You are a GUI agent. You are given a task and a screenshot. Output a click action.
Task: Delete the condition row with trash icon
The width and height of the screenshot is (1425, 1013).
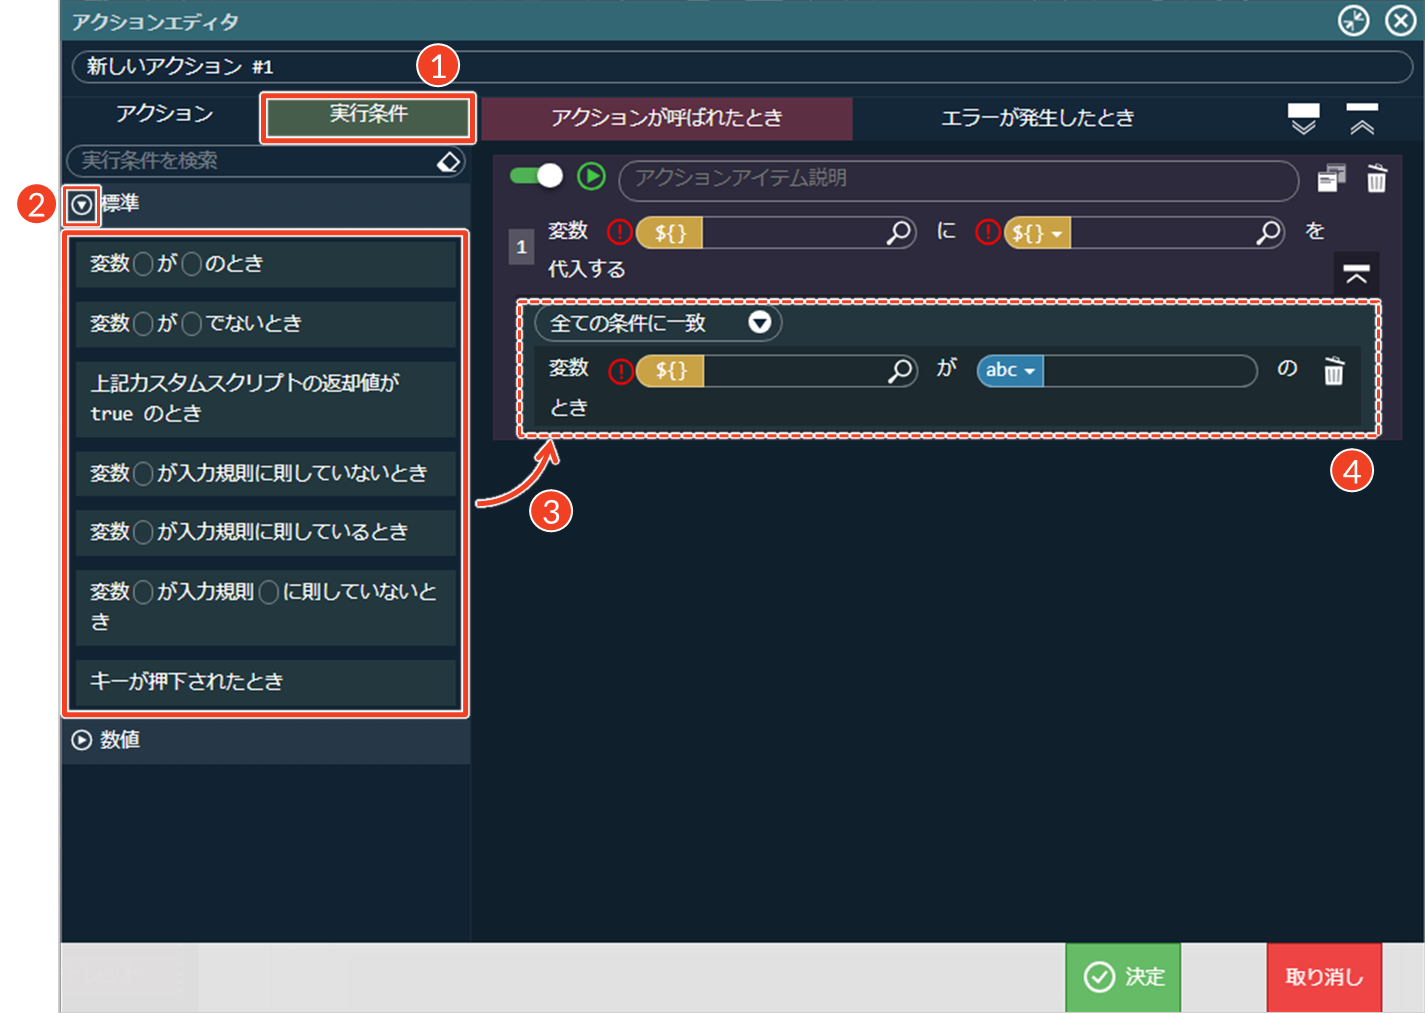click(1334, 371)
